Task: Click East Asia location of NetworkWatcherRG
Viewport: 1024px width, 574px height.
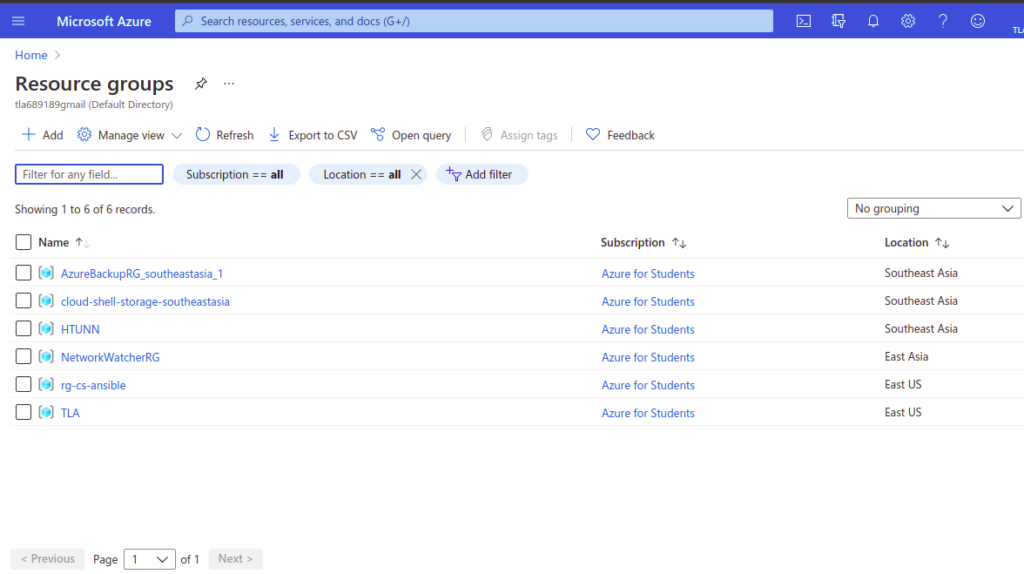Action: (x=906, y=357)
